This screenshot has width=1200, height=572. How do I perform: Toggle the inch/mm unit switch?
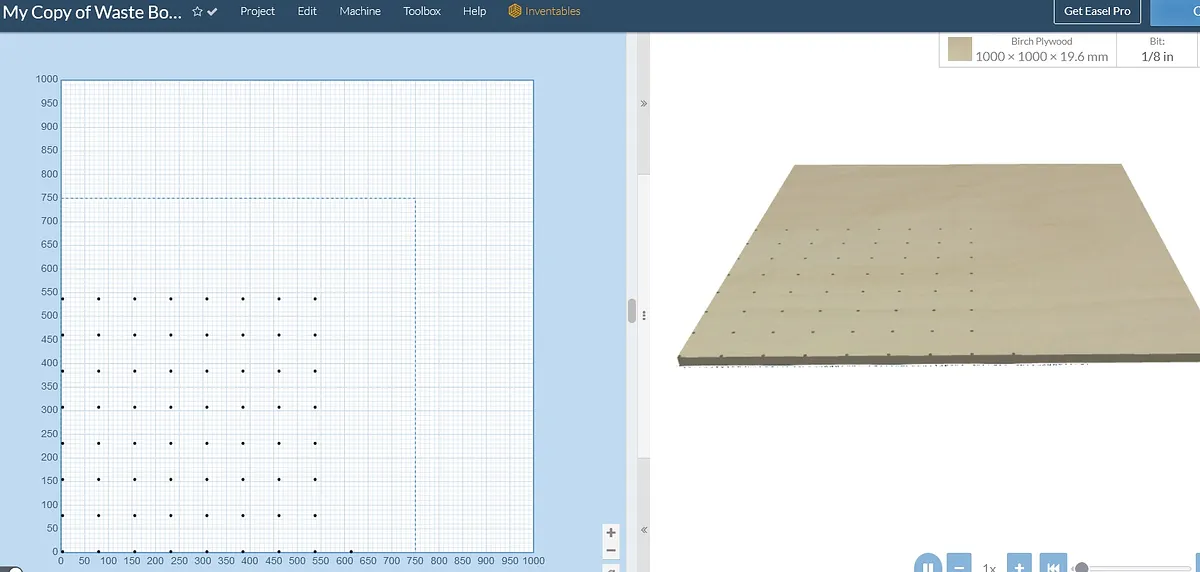click(x=12, y=569)
